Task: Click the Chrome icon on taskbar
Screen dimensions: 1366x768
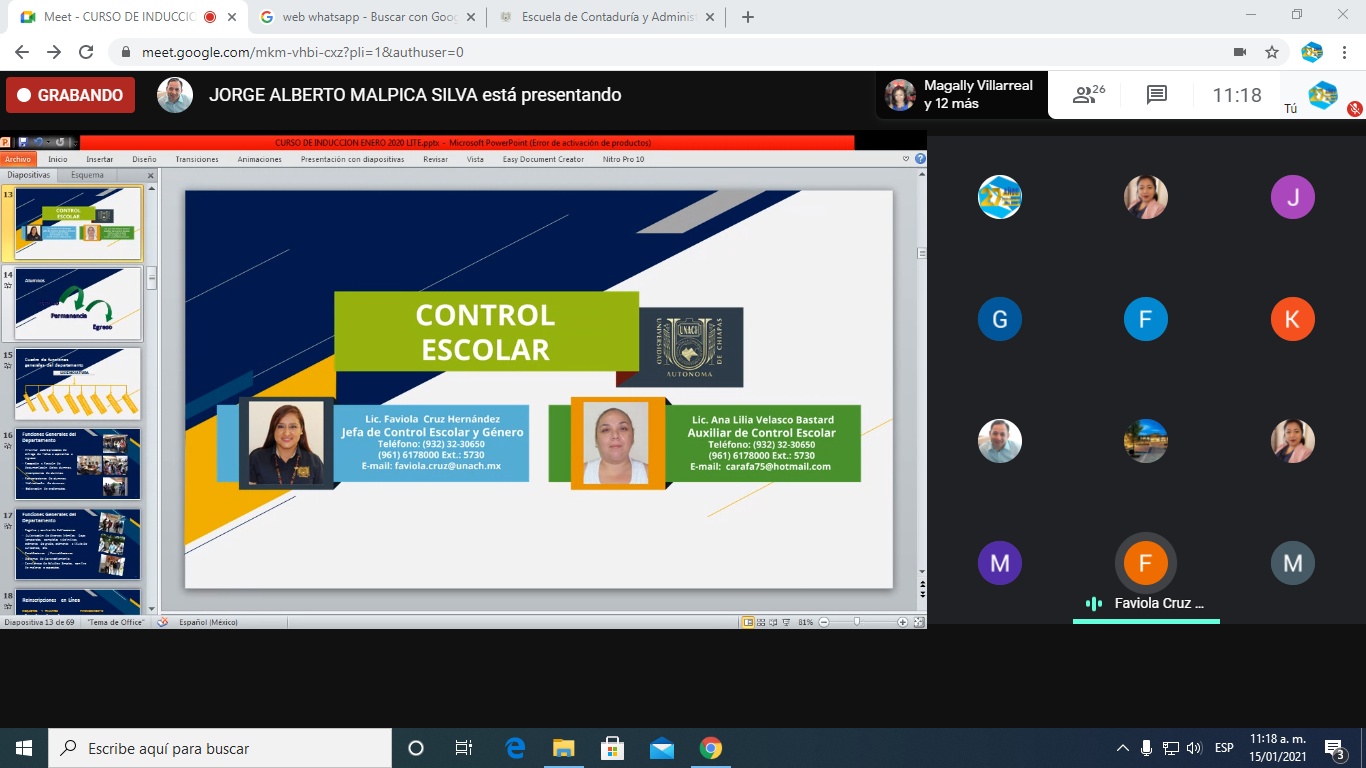Action: 711,748
